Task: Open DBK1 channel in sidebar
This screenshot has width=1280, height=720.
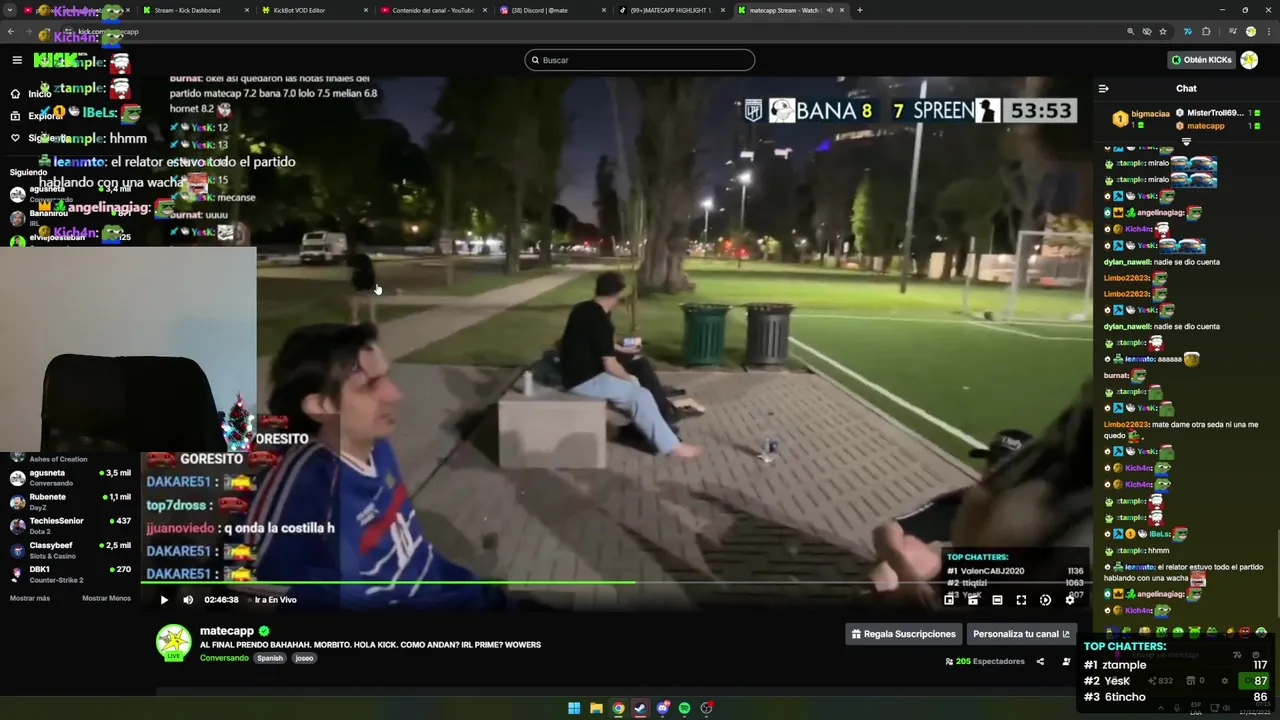Action: click(x=70, y=574)
